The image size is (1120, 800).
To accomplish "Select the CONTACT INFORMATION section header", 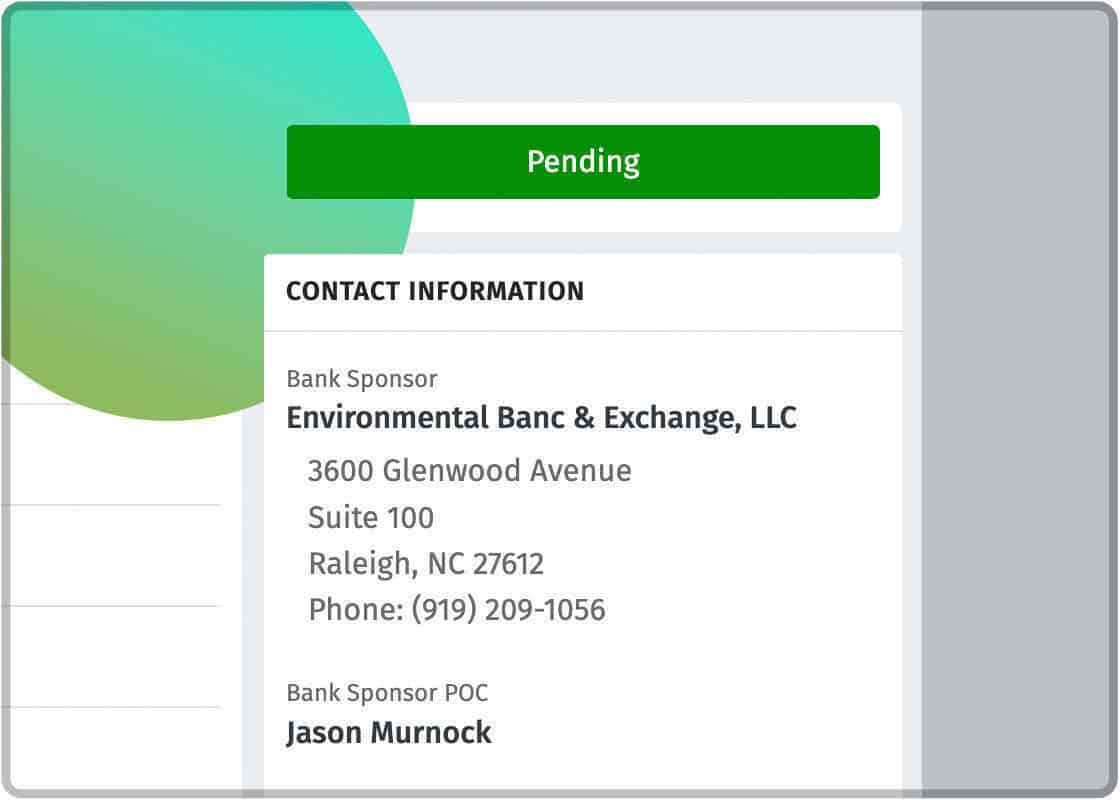I will [435, 291].
